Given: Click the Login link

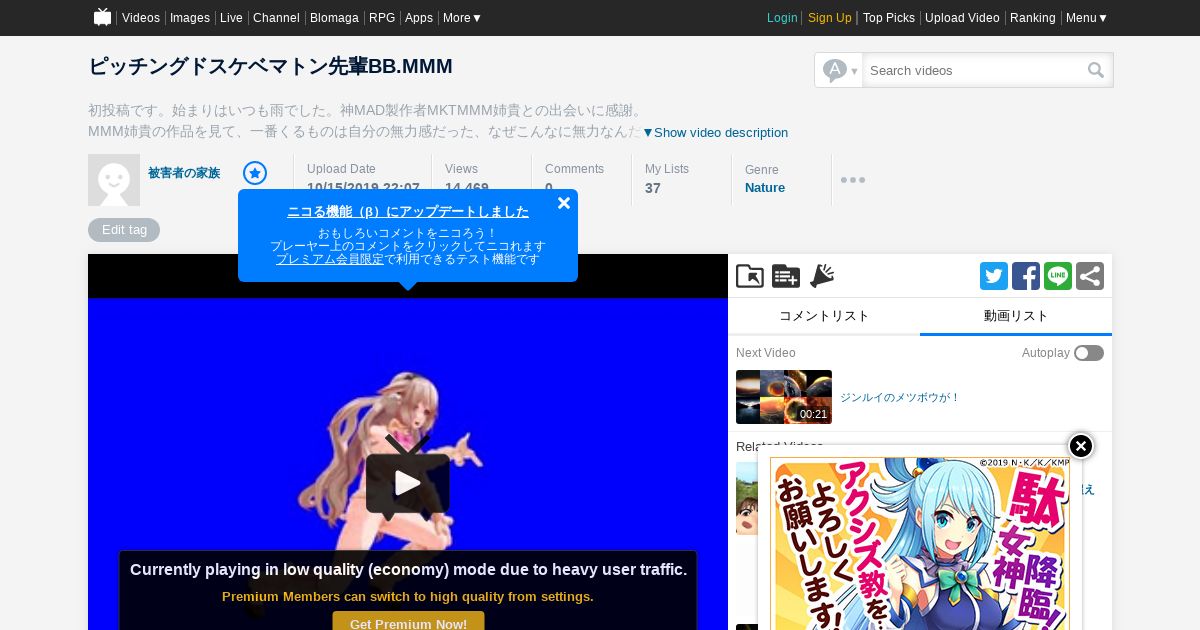Looking at the screenshot, I should [x=782, y=18].
